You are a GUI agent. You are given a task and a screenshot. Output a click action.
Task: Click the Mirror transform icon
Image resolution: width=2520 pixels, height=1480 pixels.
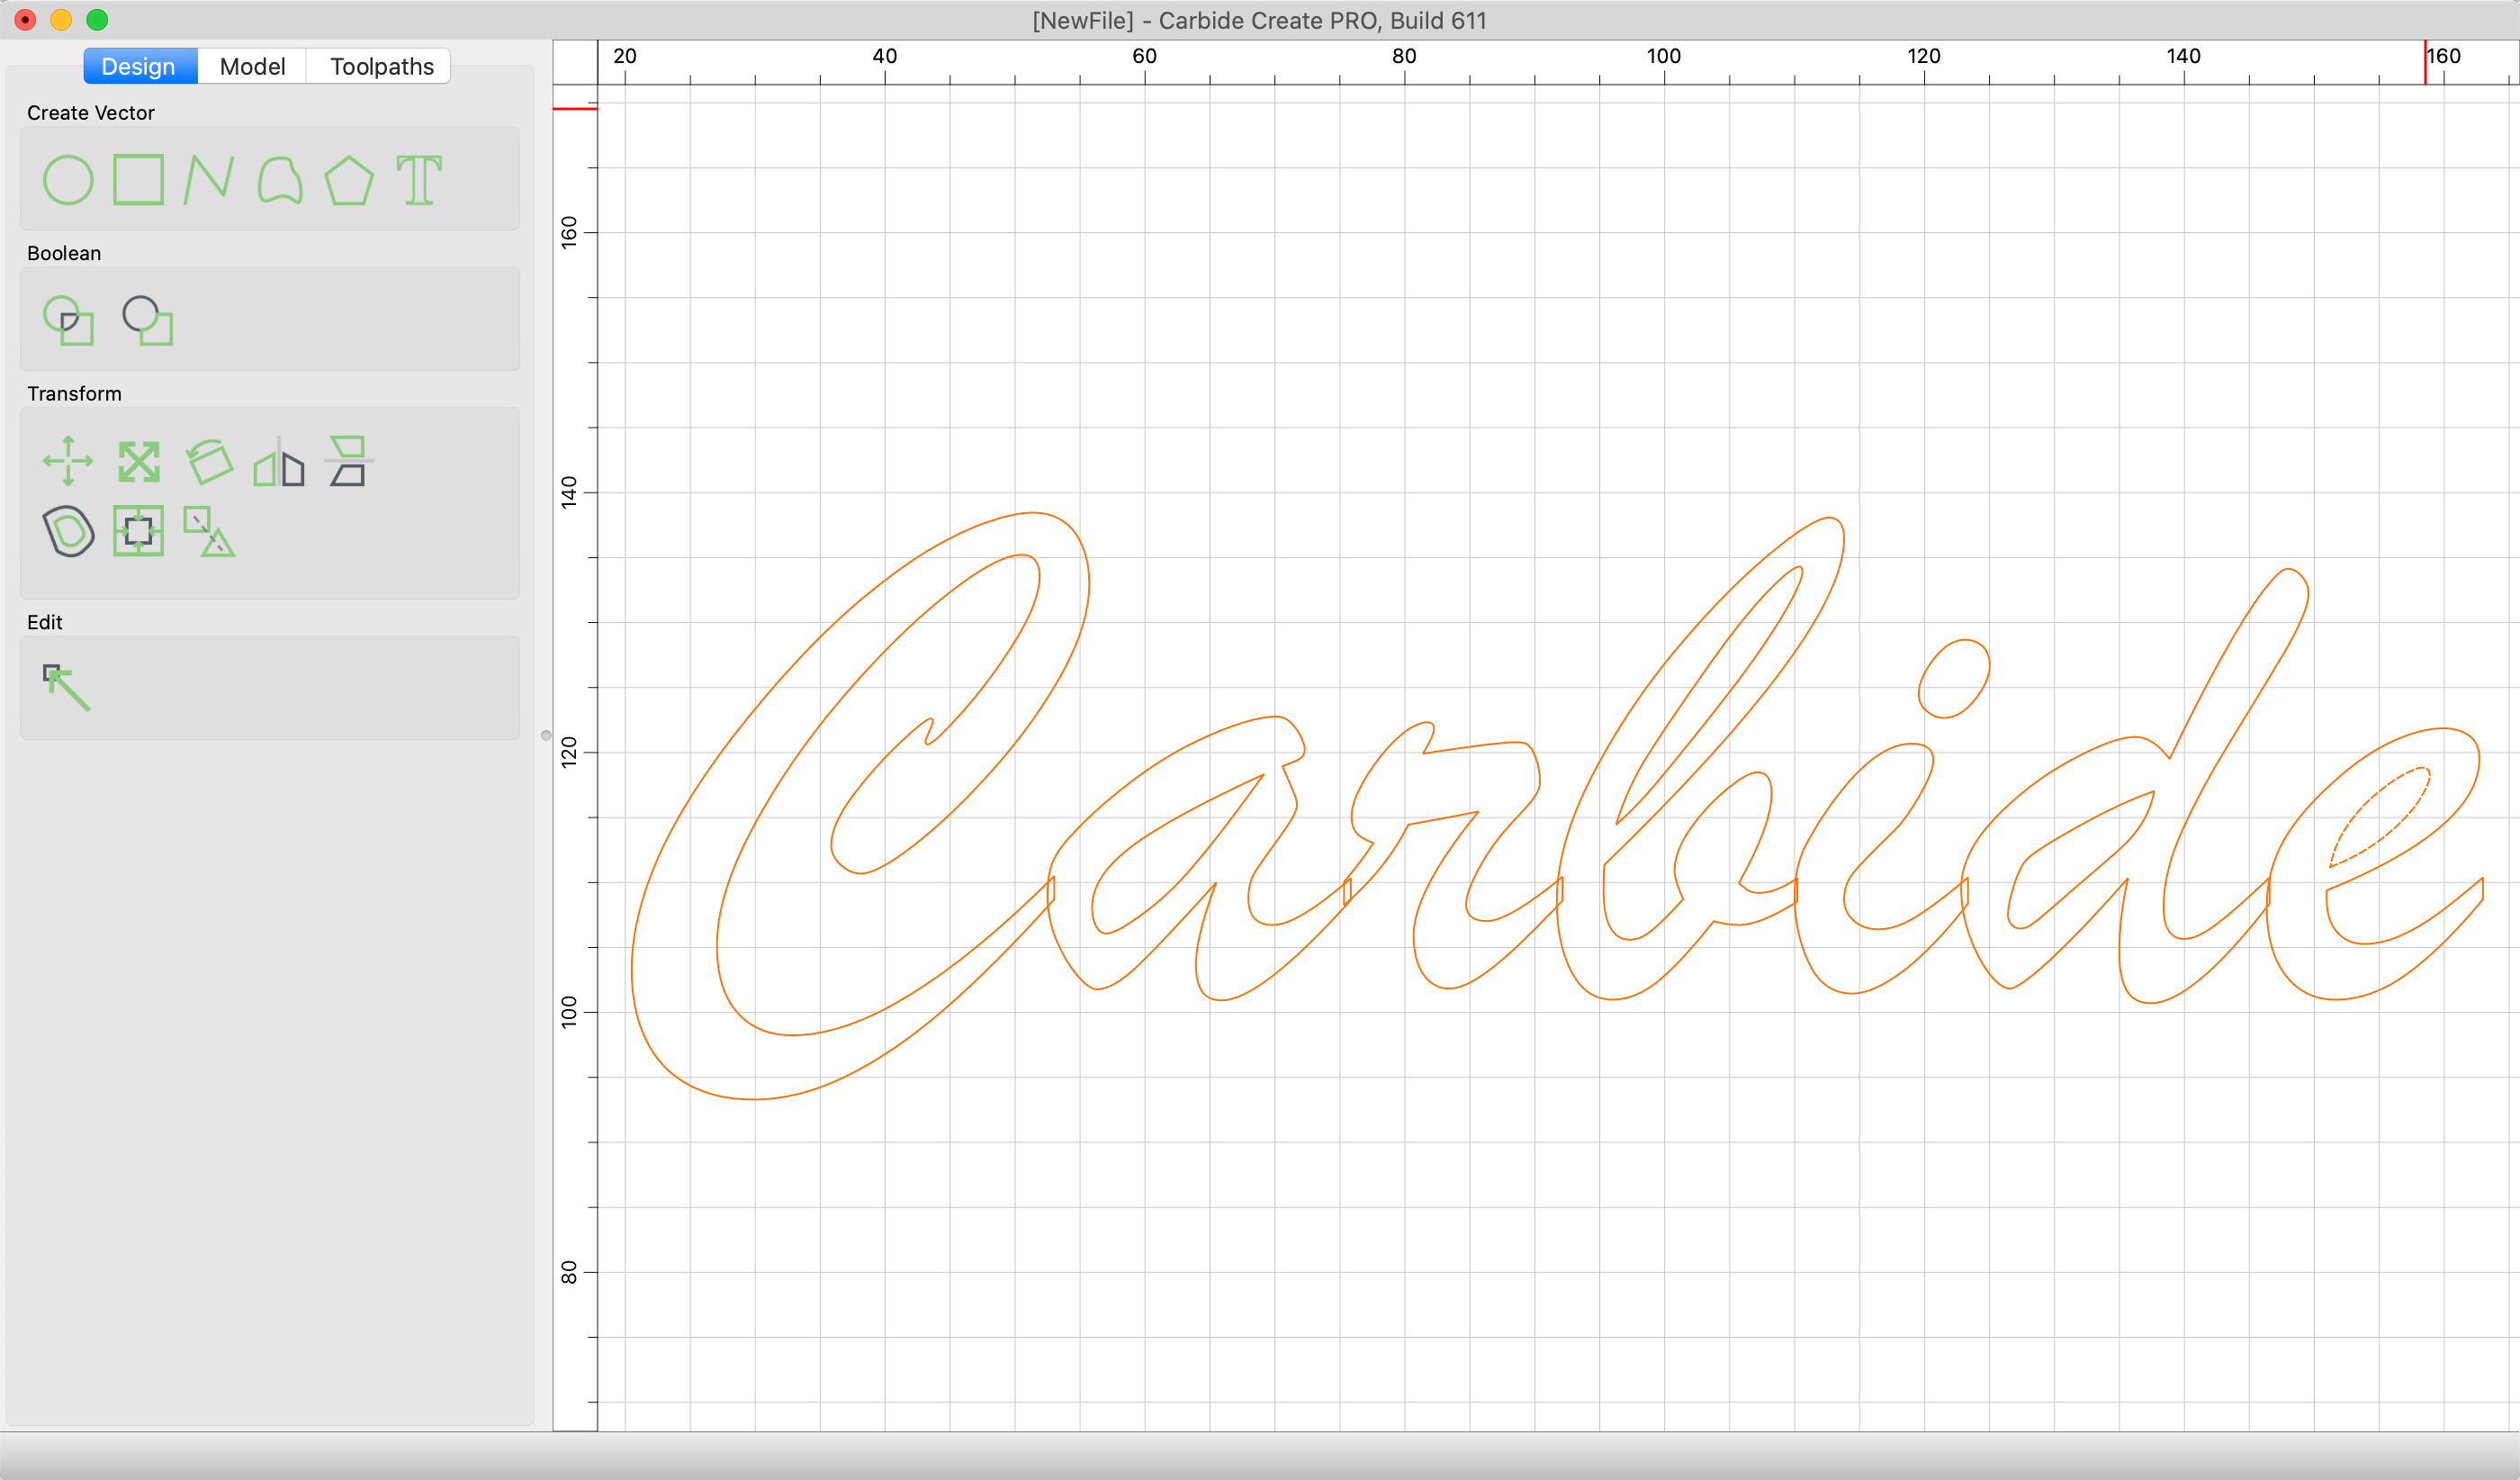click(279, 462)
